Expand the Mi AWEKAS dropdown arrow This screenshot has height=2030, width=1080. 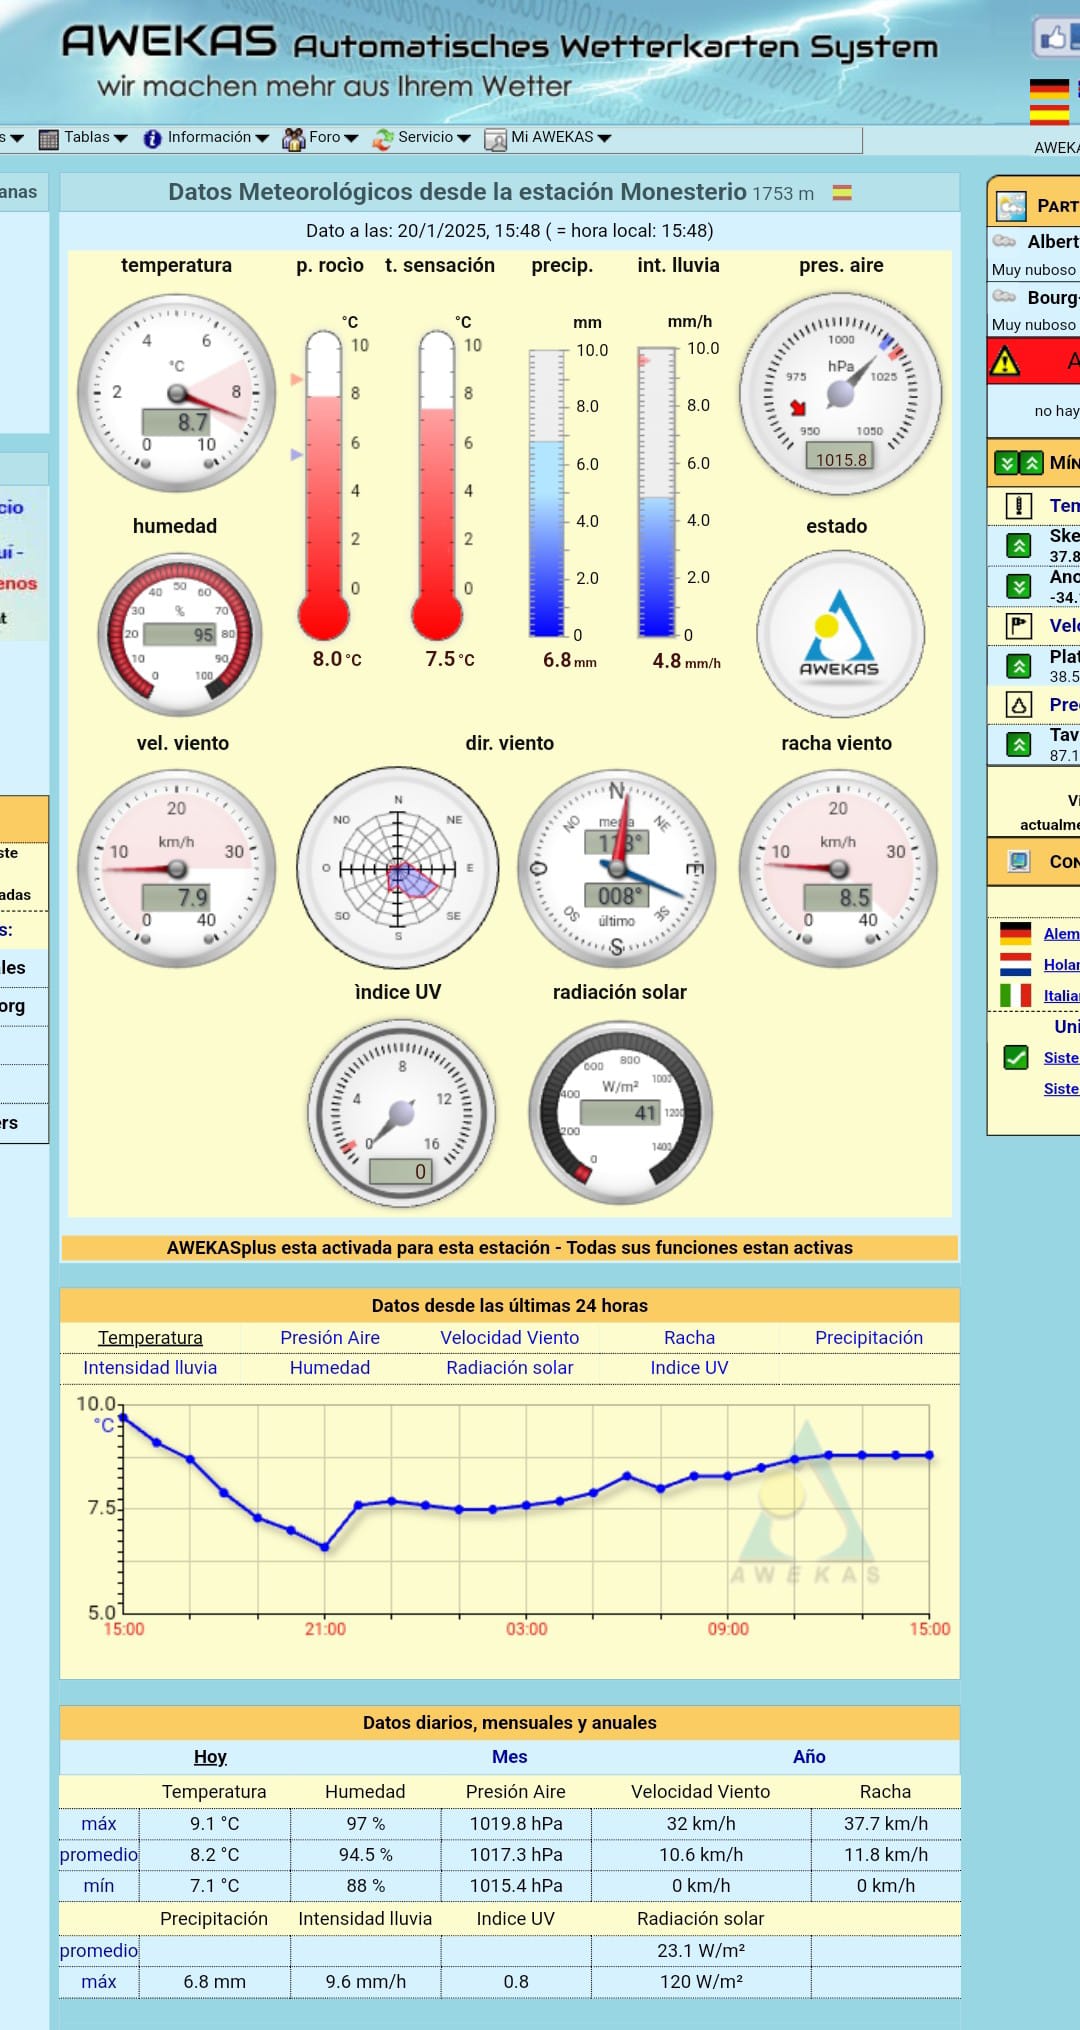tap(604, 138)
